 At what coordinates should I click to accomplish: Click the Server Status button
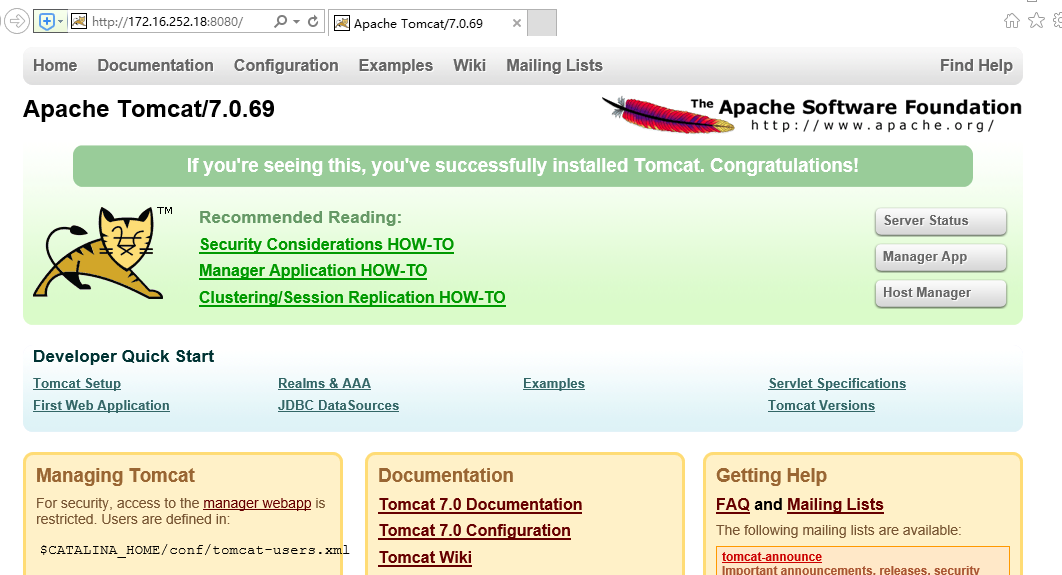click(x=941, y=221)
